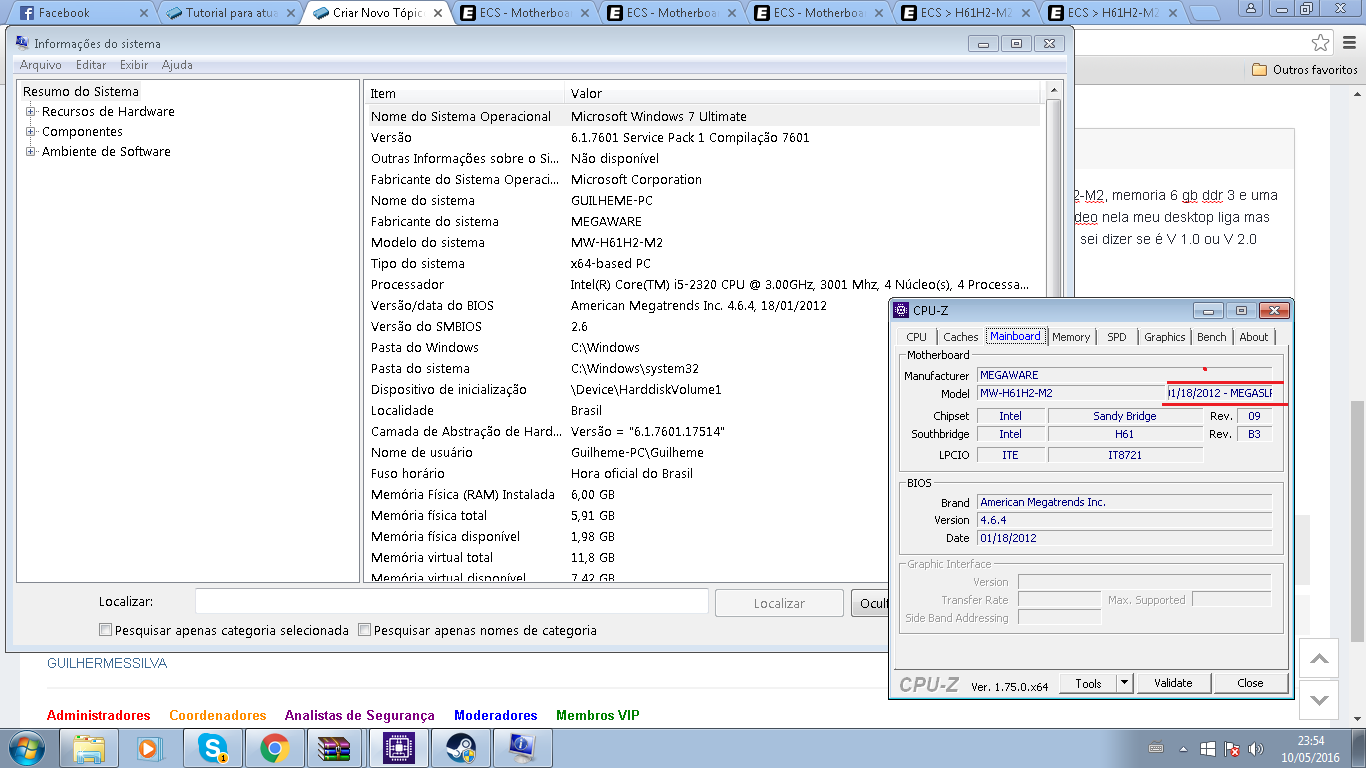1366x768 pixels.
Task: Open the Windows Start menu
Action: pos(26,748)
